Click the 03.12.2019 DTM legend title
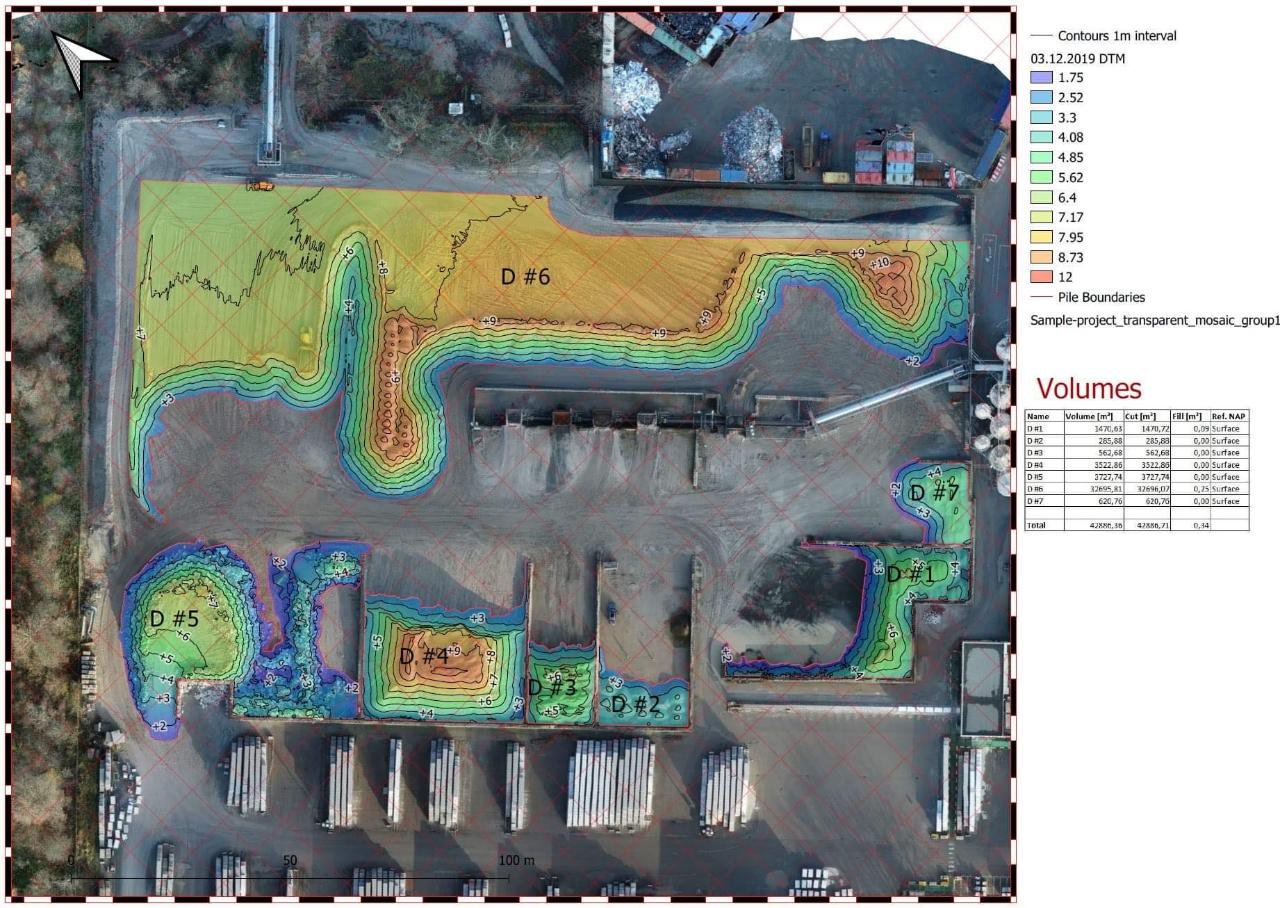The image size is (1280, 908). pyautogui.click(x=1078, y=58)
